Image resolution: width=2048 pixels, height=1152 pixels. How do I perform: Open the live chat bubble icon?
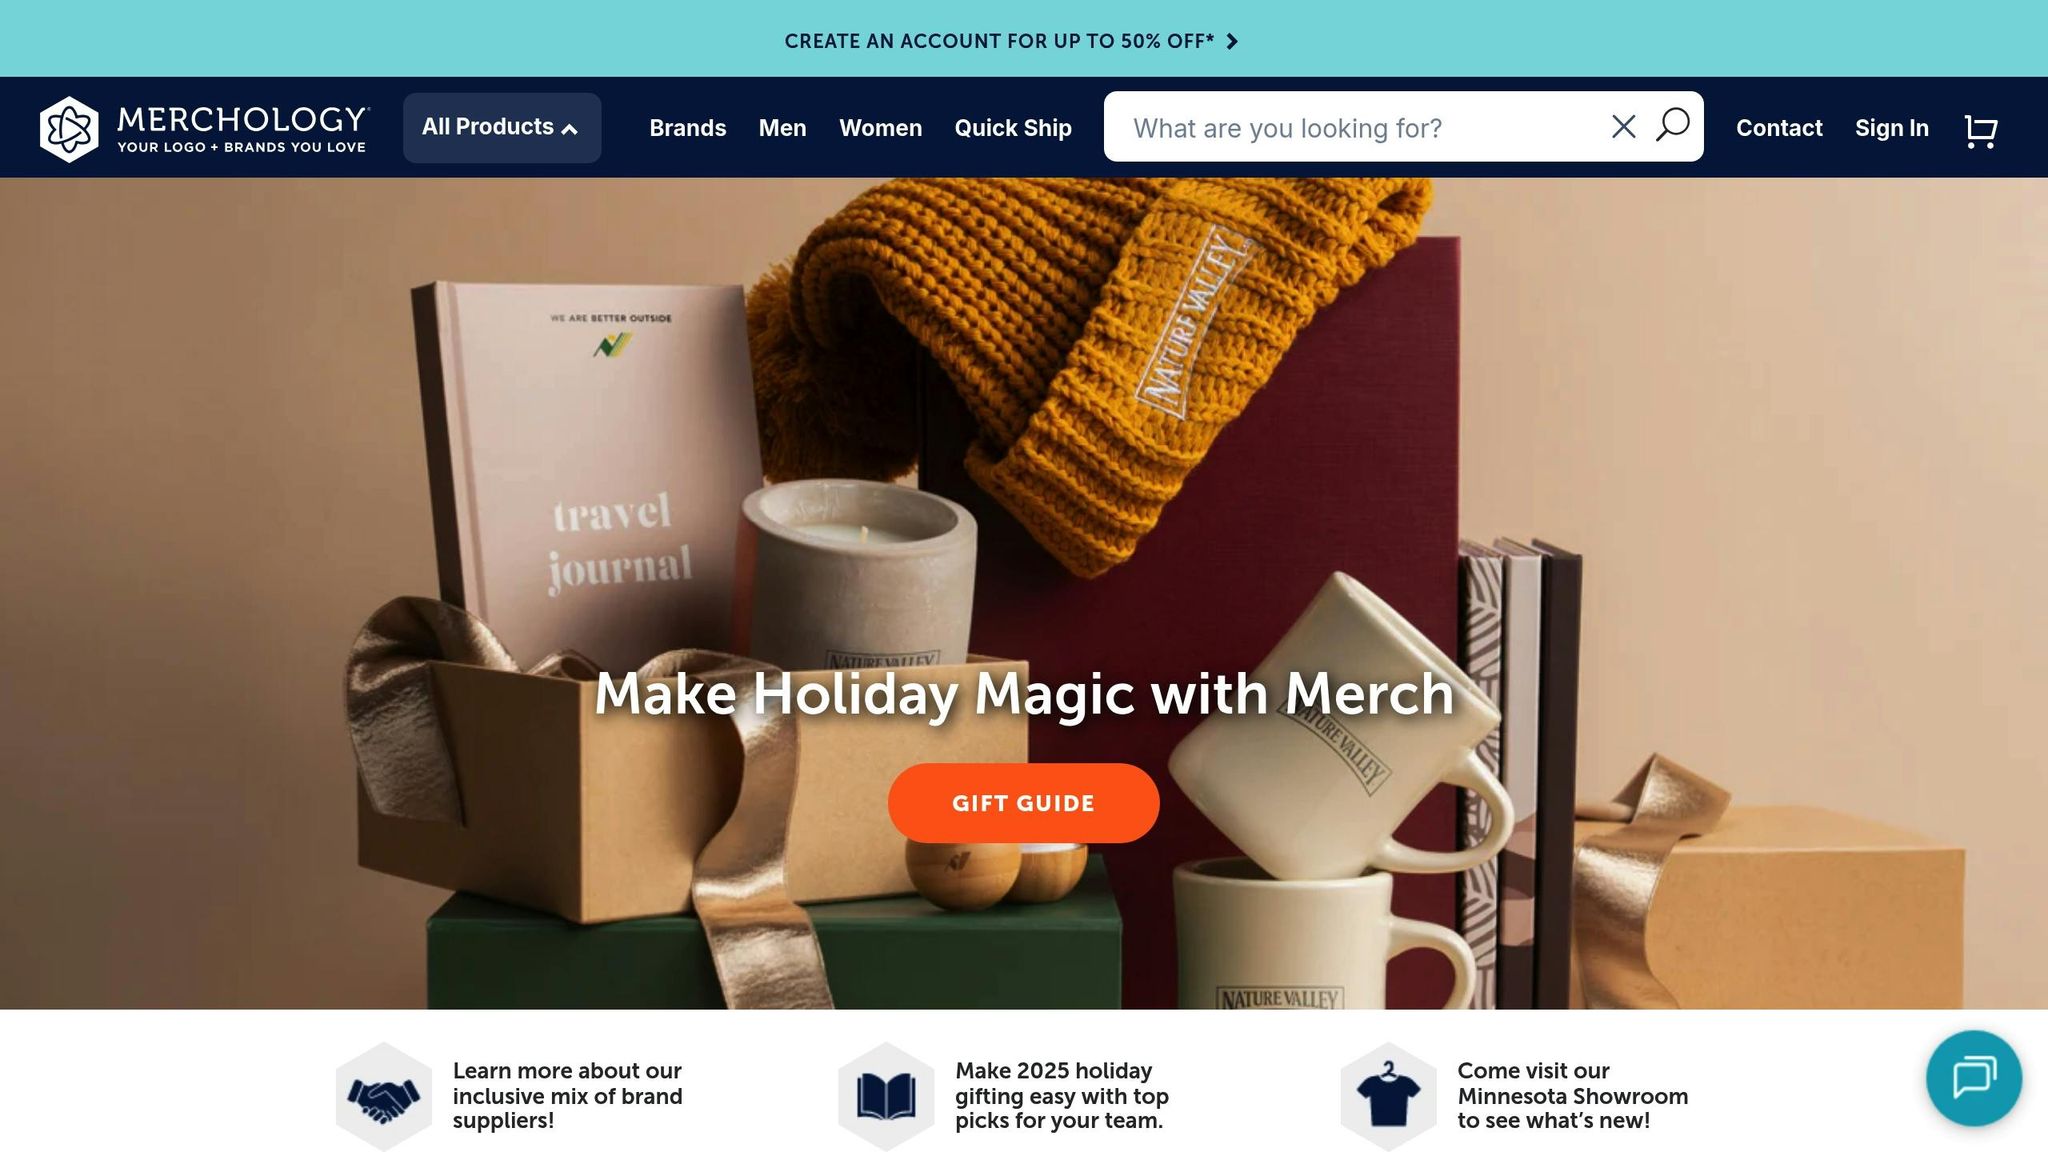point(1974,1078)
